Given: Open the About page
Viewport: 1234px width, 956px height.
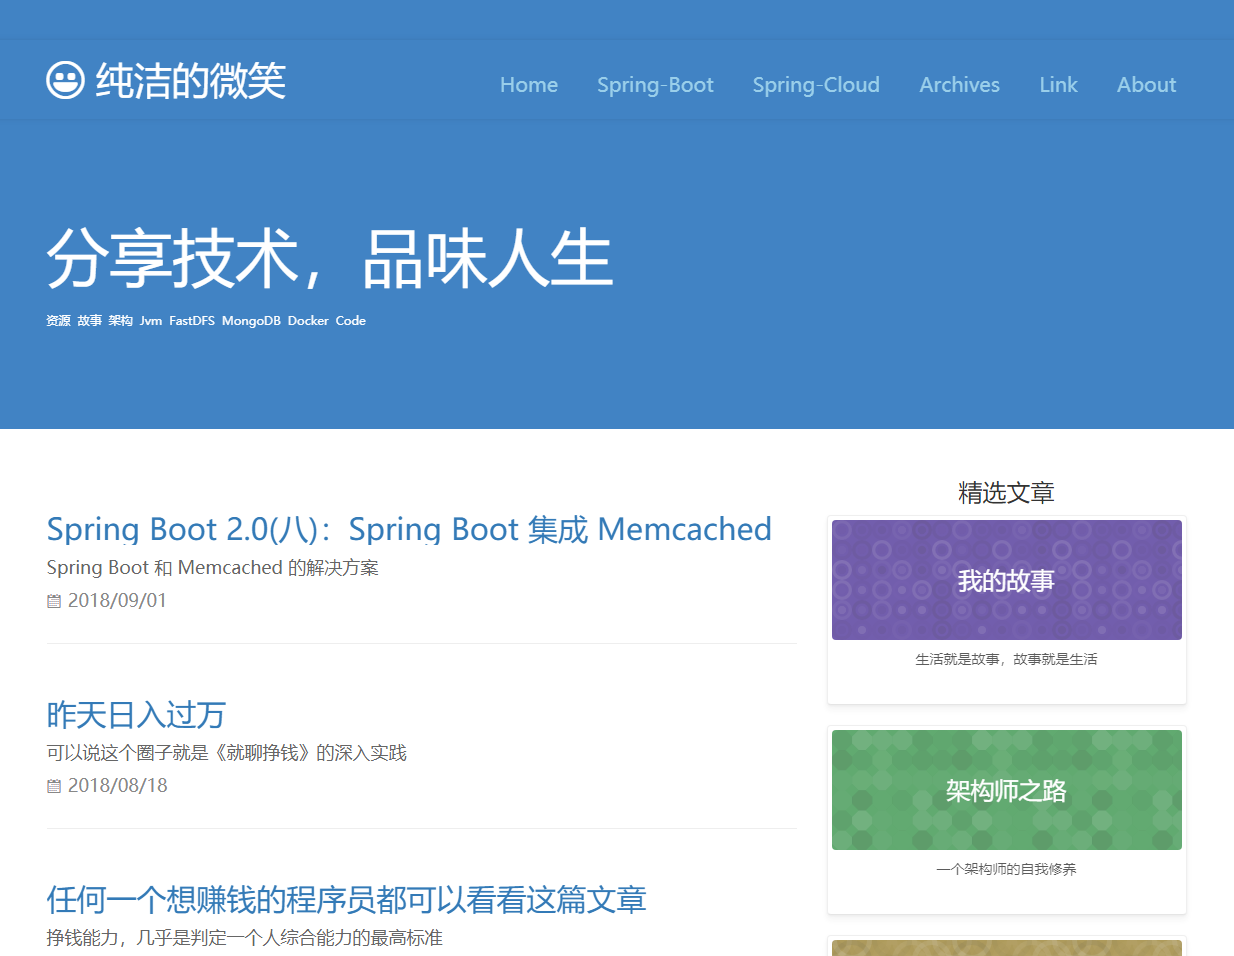Looking at the screenshot, I should tap(1146, 85).
